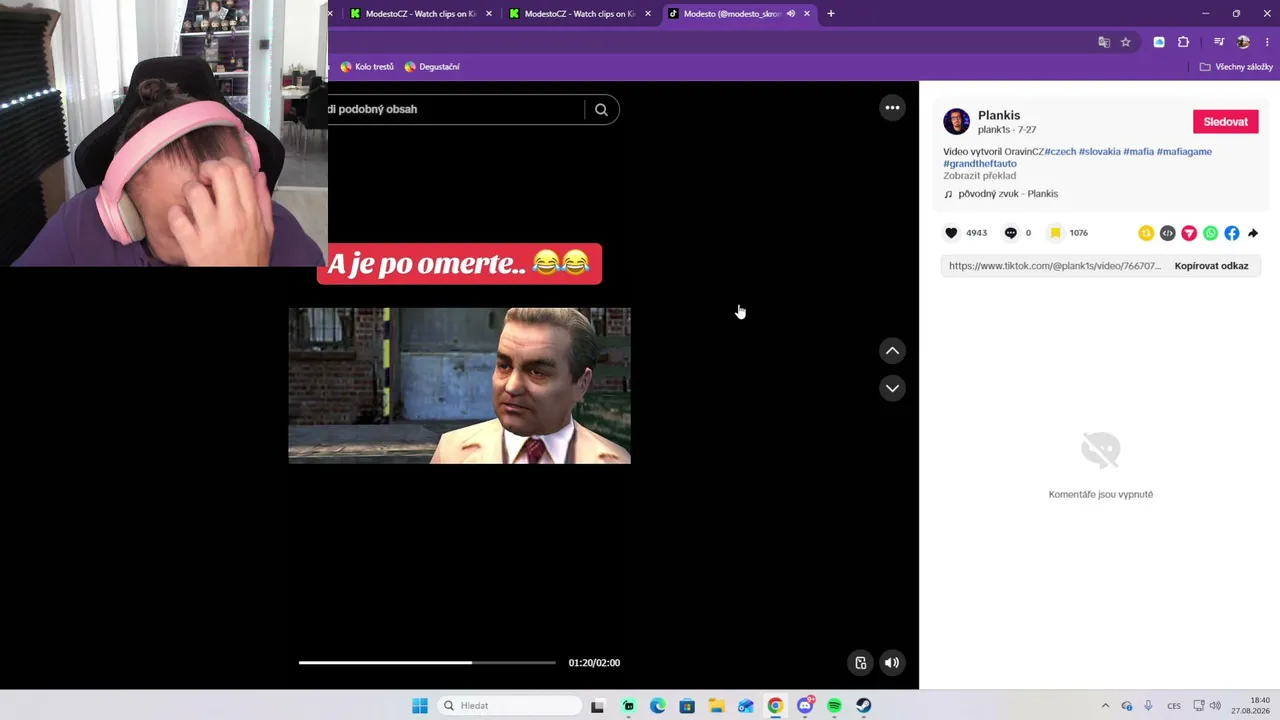Open the #mafia hashtag

(x=1138, y=152)
